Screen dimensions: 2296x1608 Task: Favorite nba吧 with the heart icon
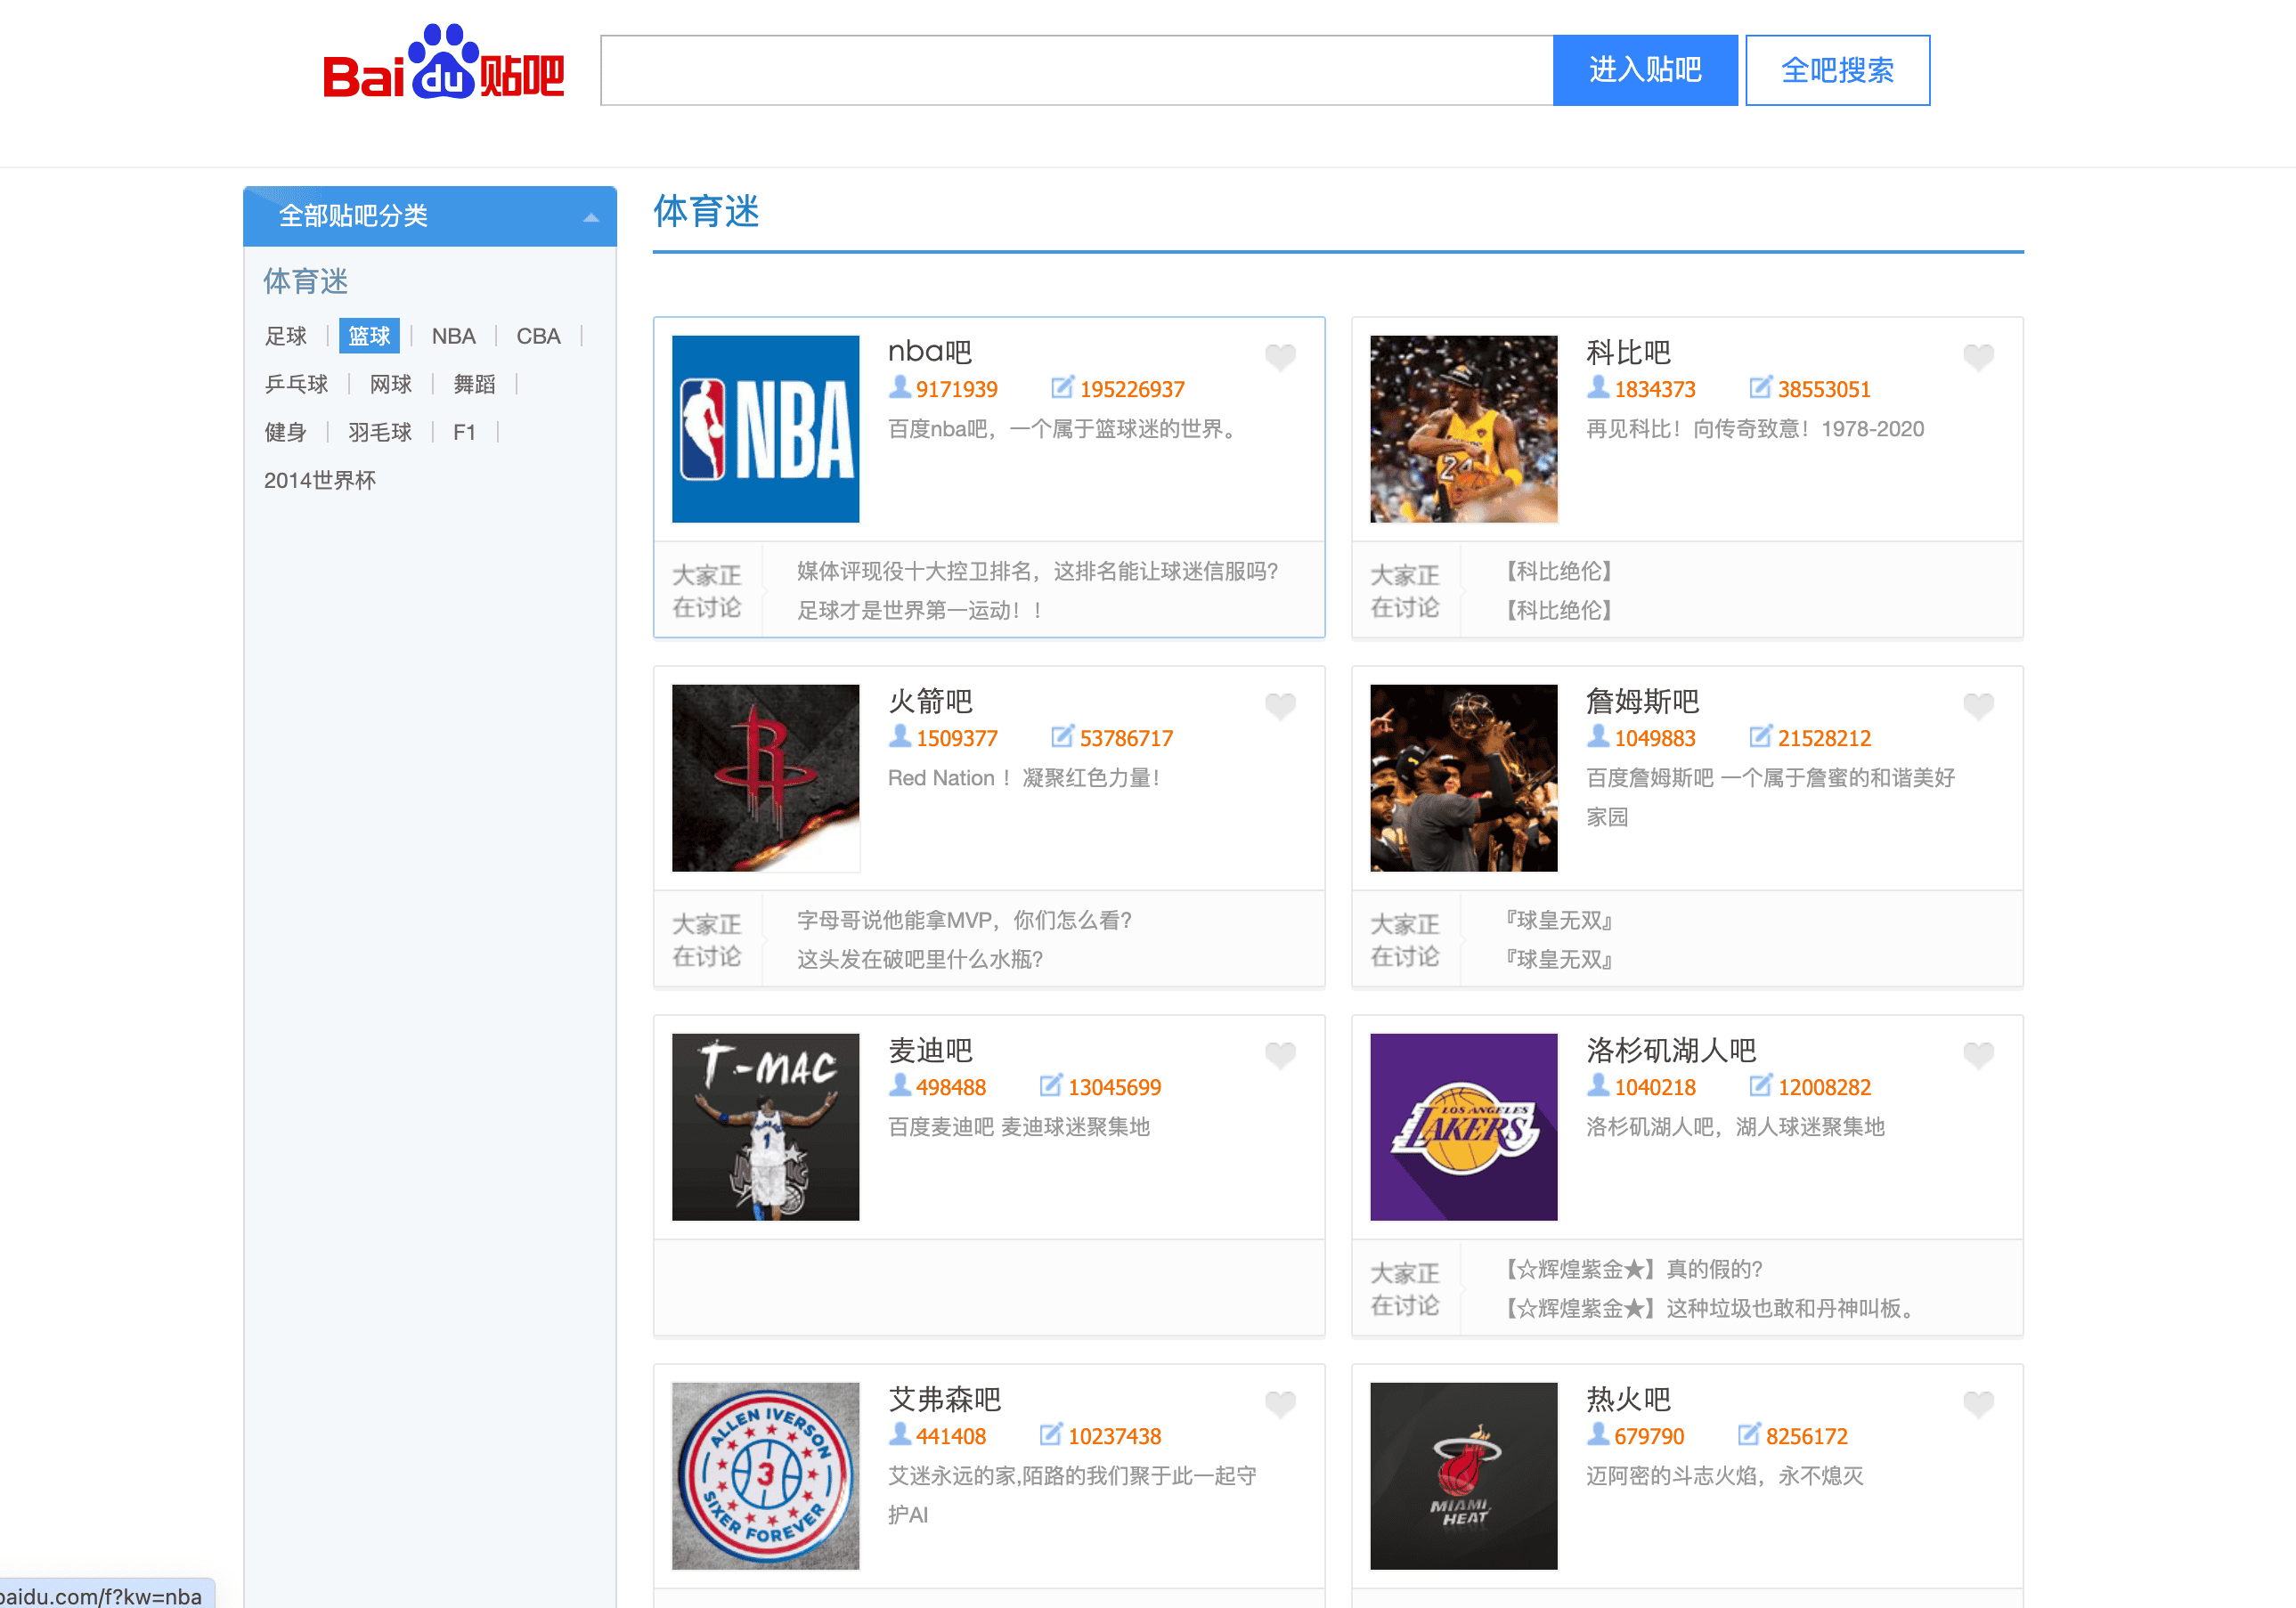pos(1280,357)
